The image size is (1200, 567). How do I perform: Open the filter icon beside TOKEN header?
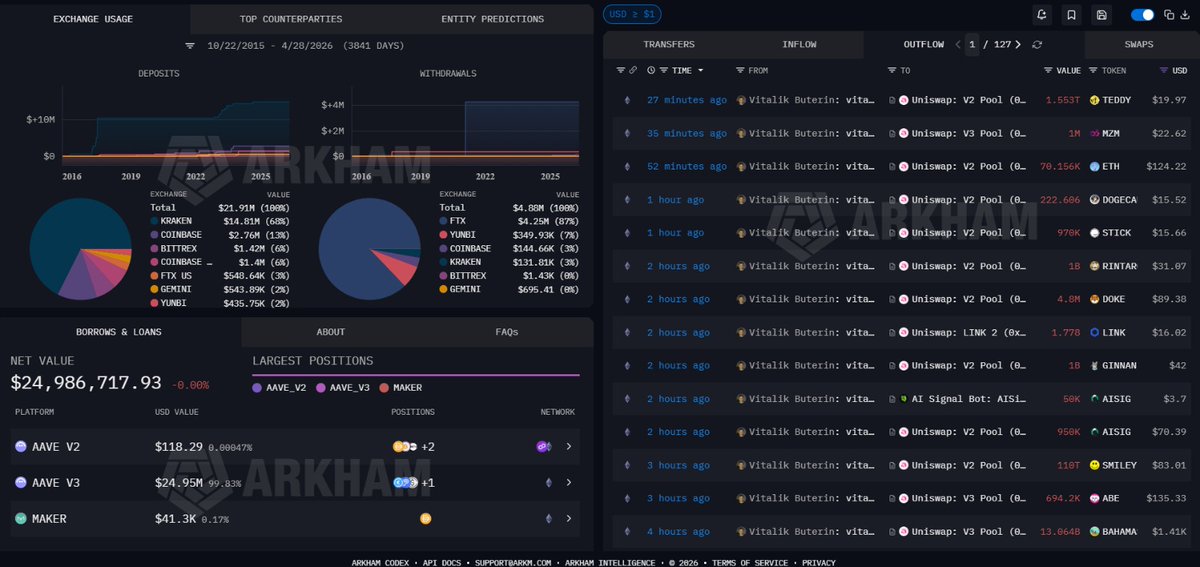(x=1094, y=70)
